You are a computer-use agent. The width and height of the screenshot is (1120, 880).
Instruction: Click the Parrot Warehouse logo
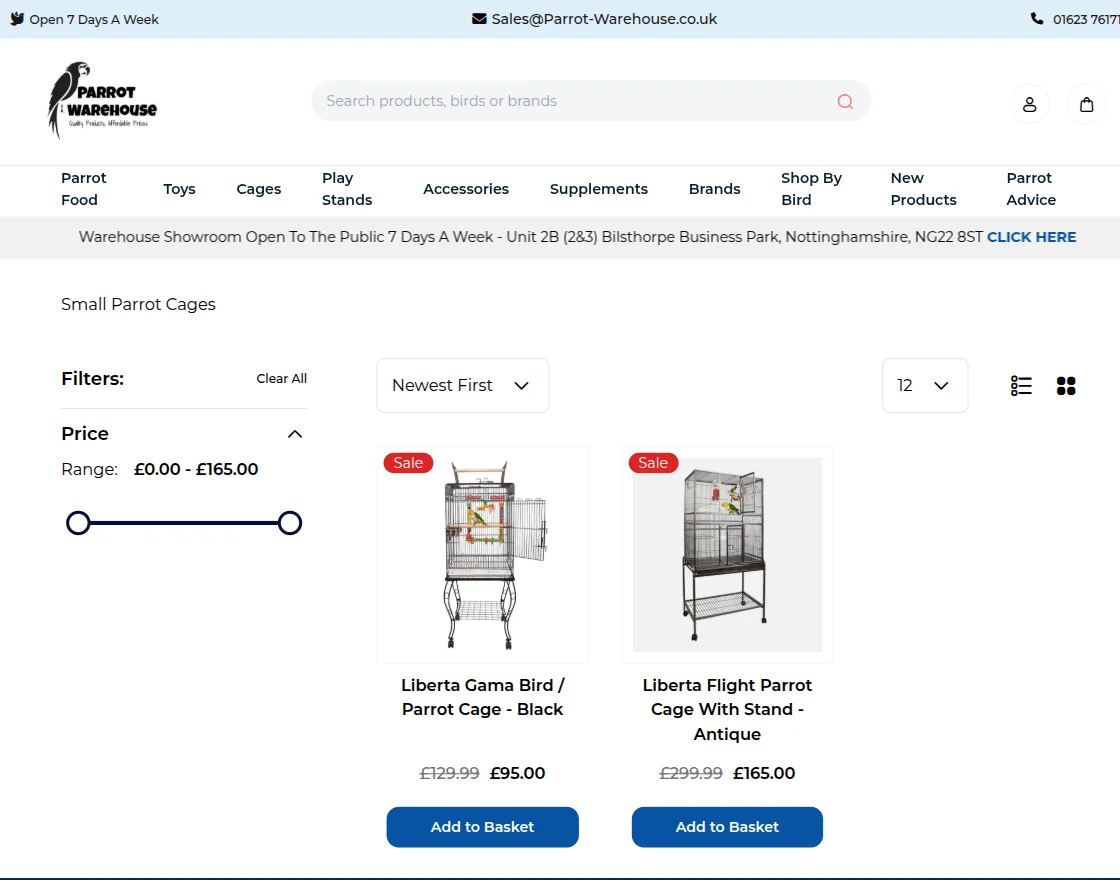point(102,100)
